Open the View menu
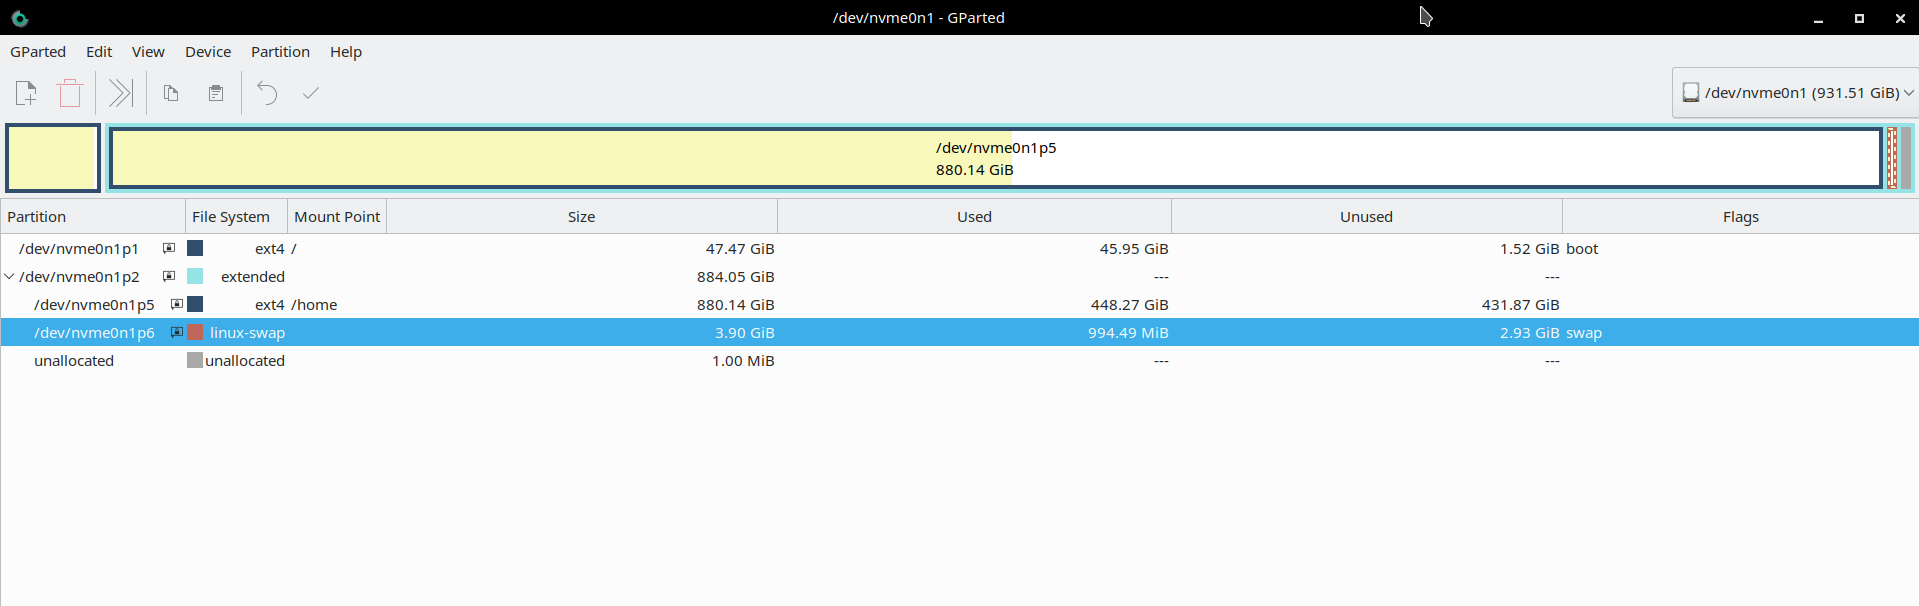This screenshot has height=606, width=1919. click(148, 52)
